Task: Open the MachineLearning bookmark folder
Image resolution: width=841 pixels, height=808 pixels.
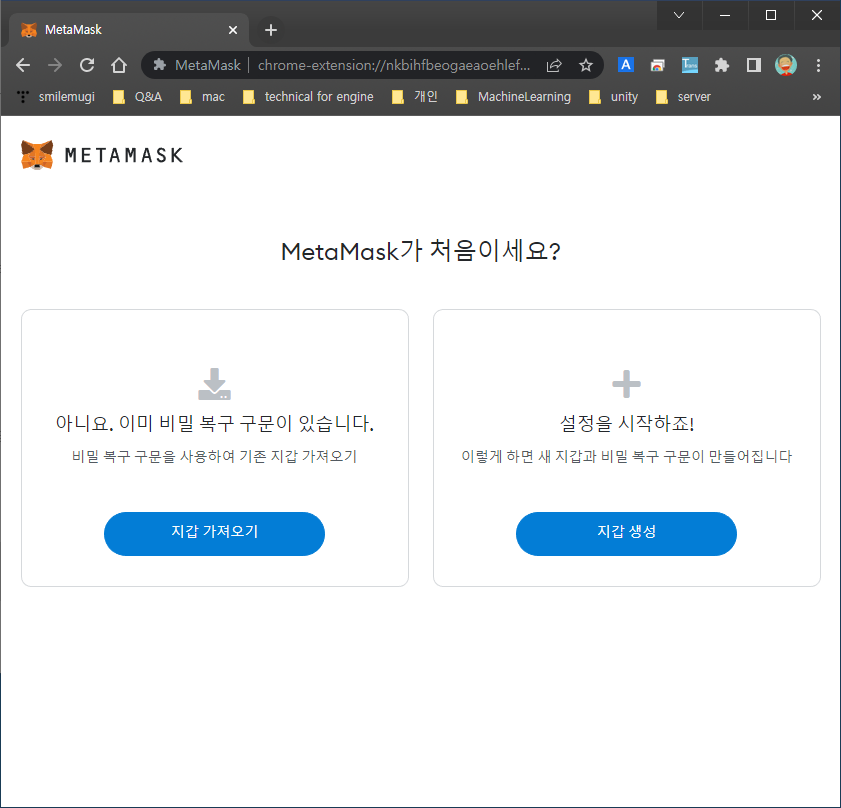Action: click(513, 97)
